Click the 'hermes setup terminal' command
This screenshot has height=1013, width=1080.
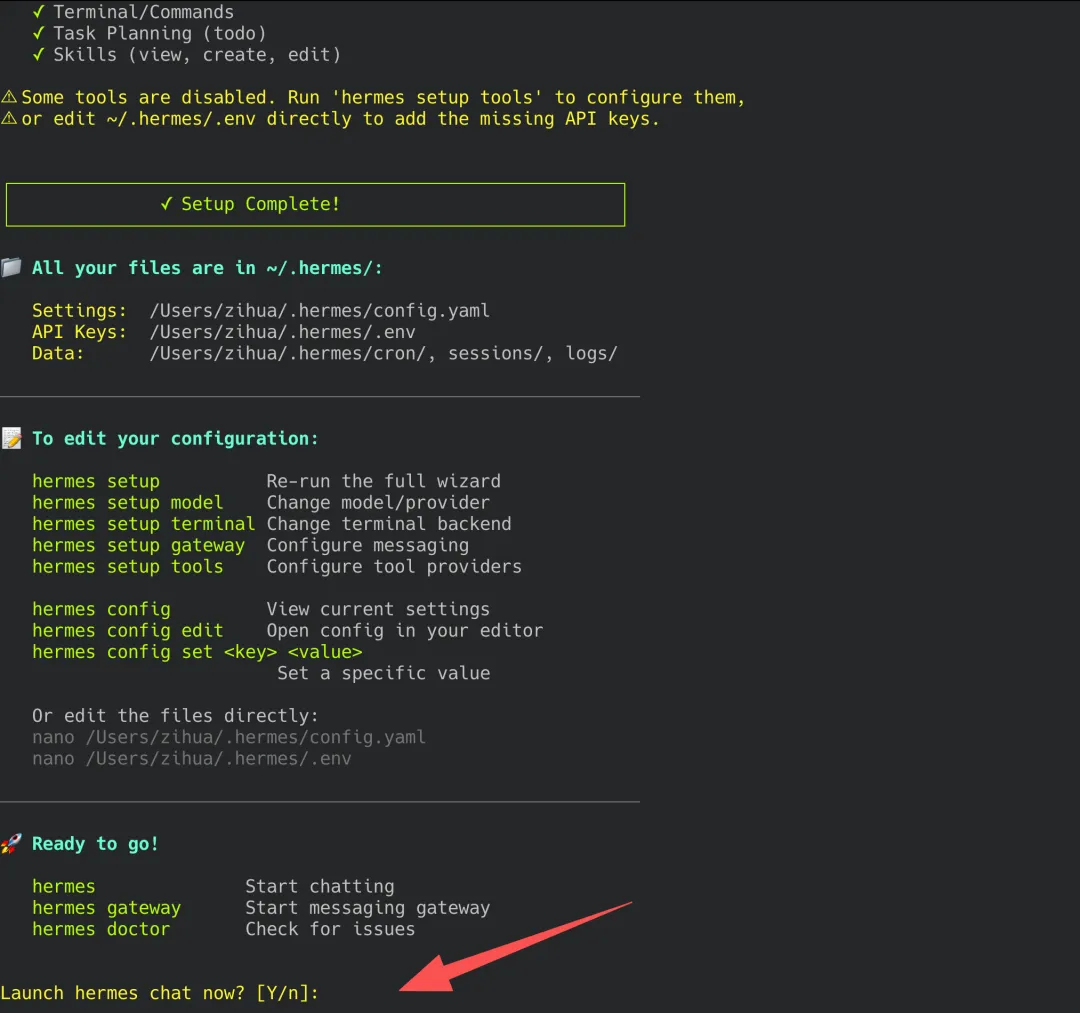point(143,524)
